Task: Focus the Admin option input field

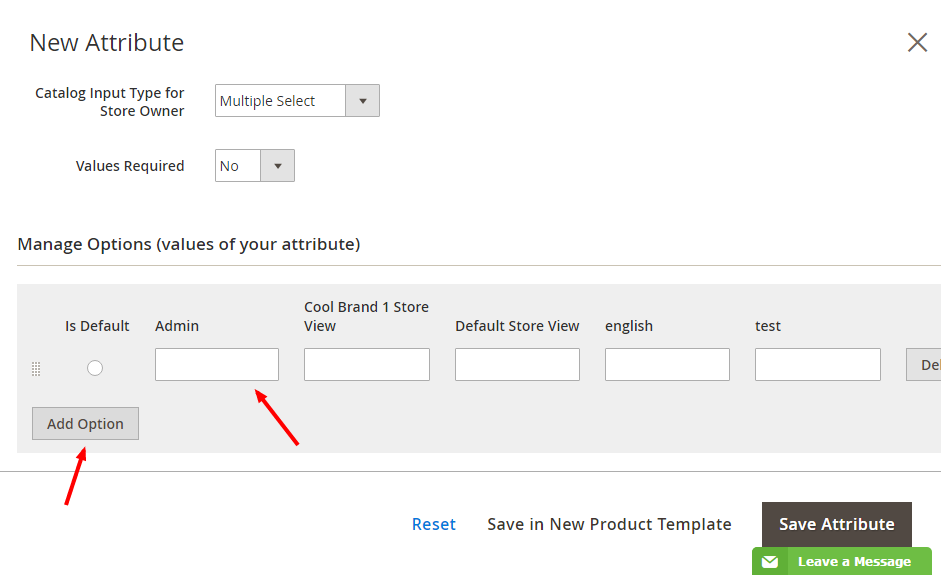Action: pos(217,365)
